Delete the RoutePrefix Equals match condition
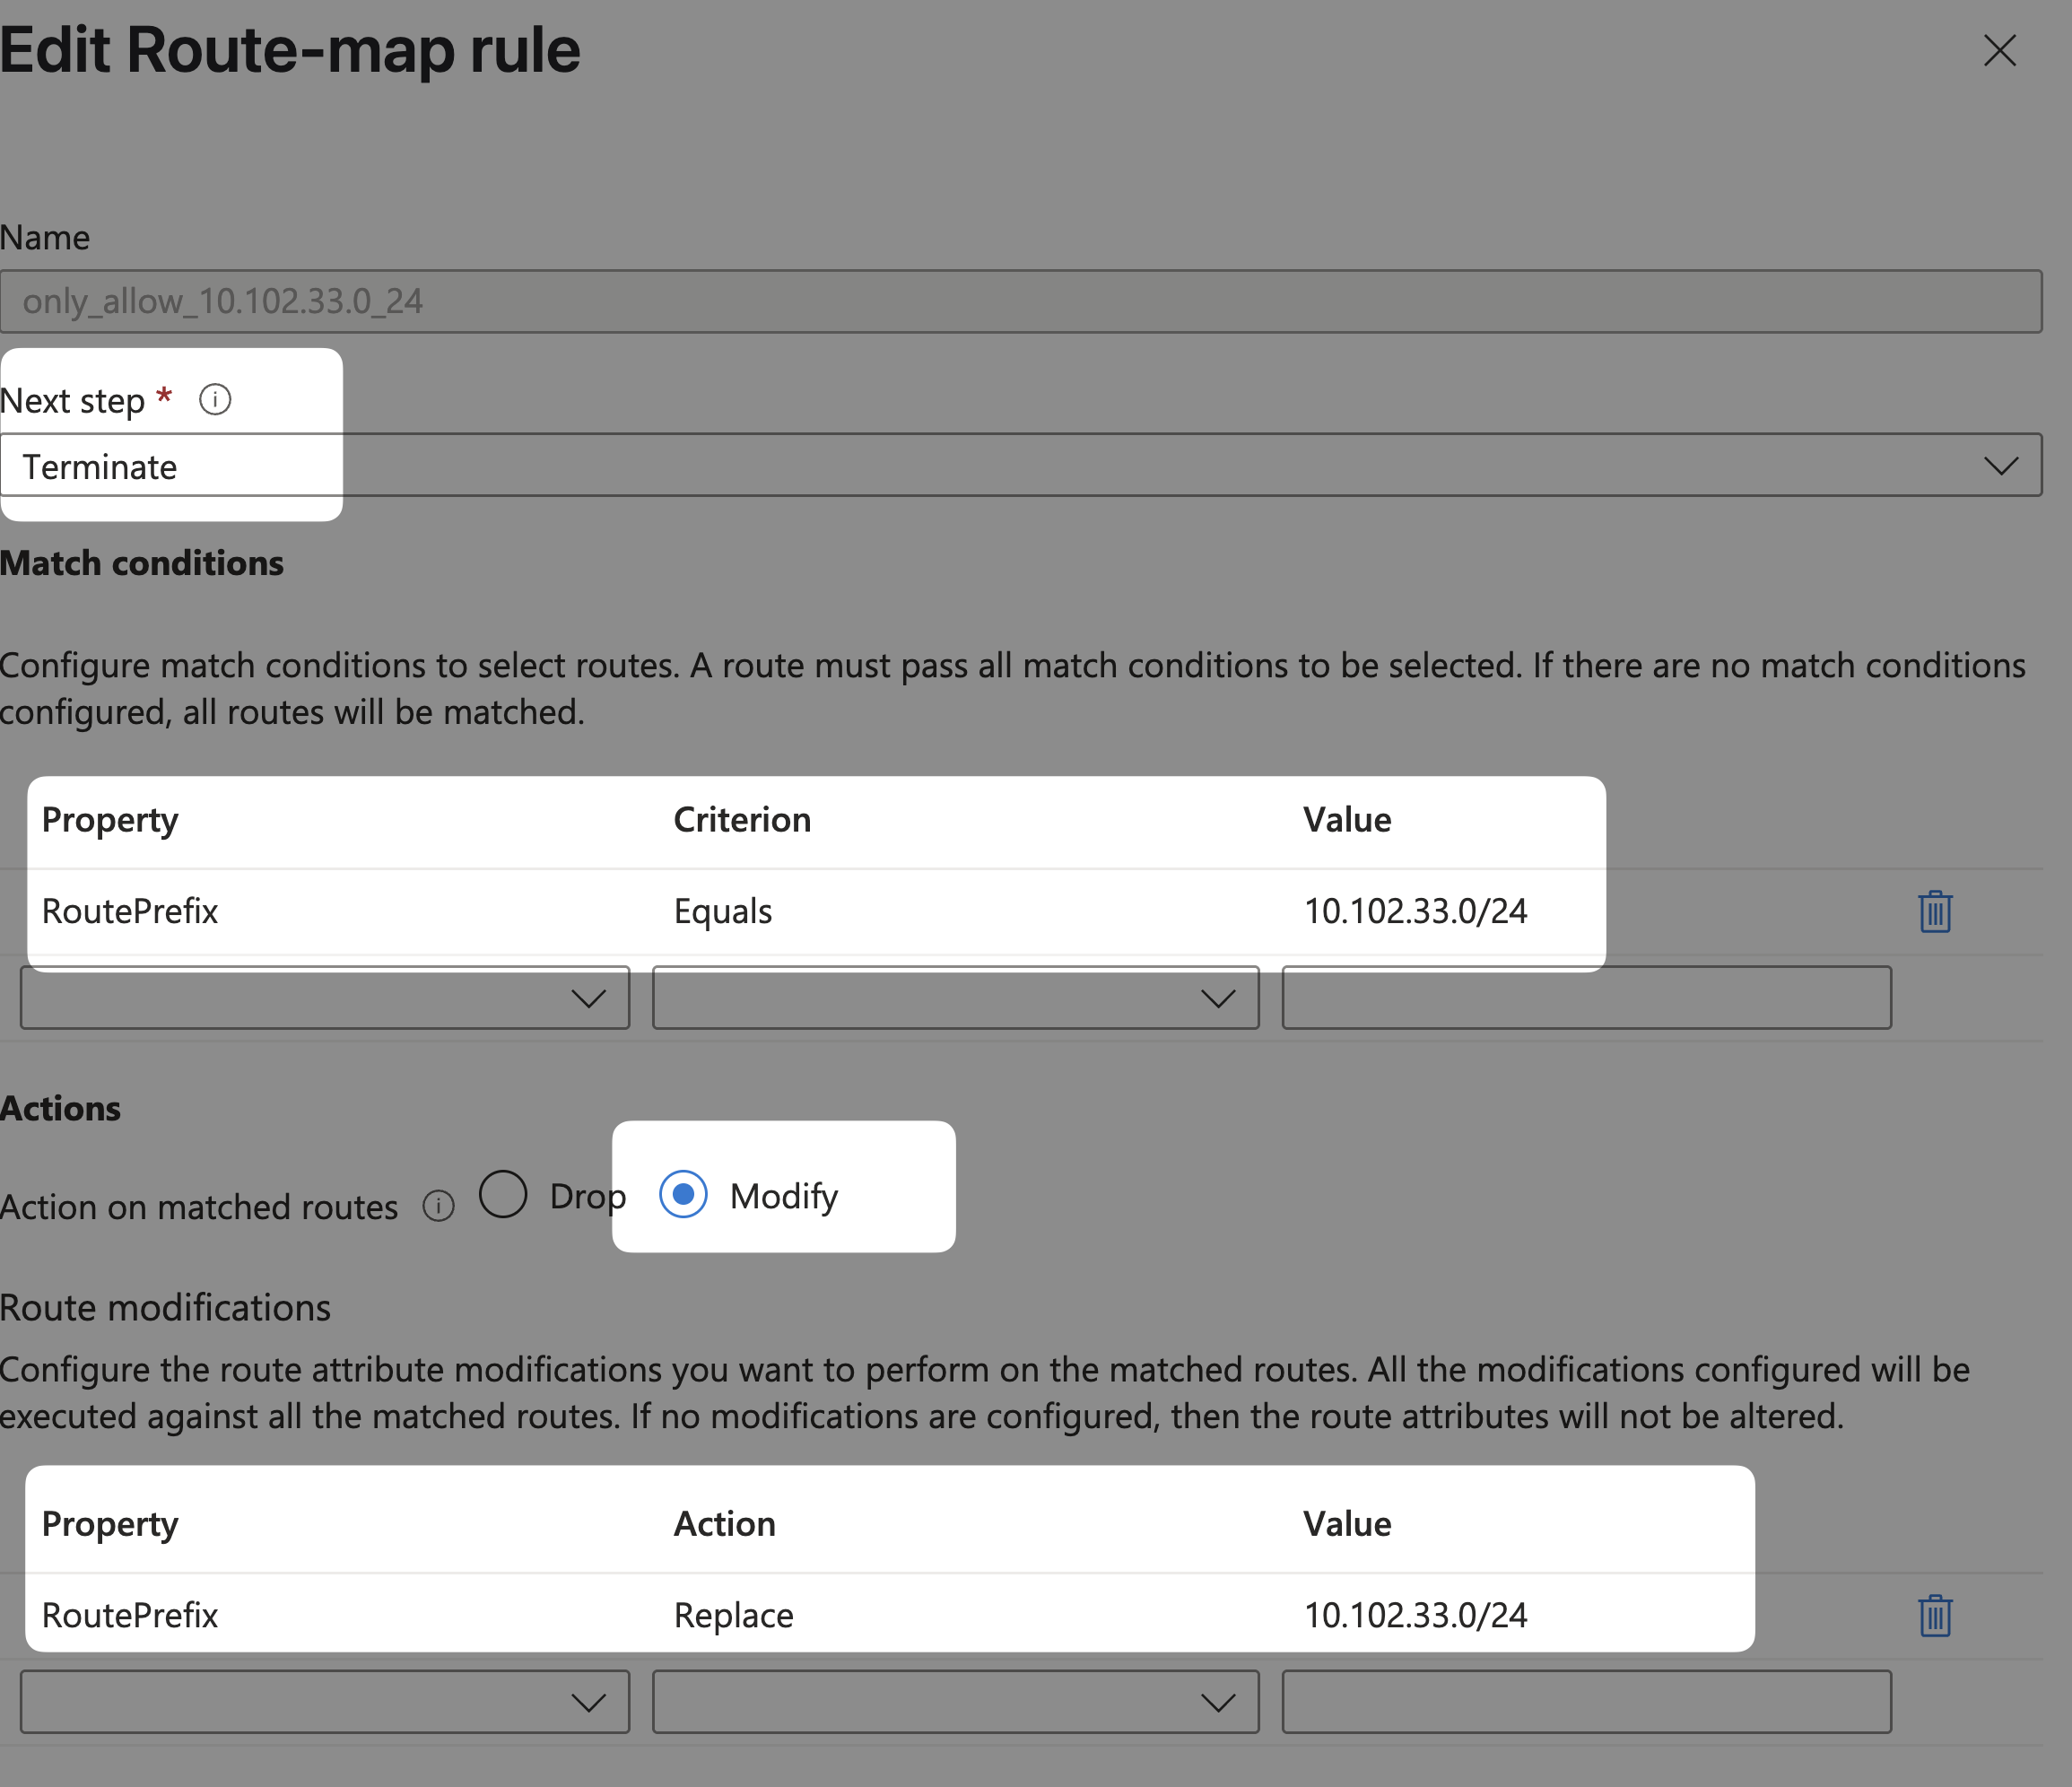2072x1787 pixels. pos(1934,911)
